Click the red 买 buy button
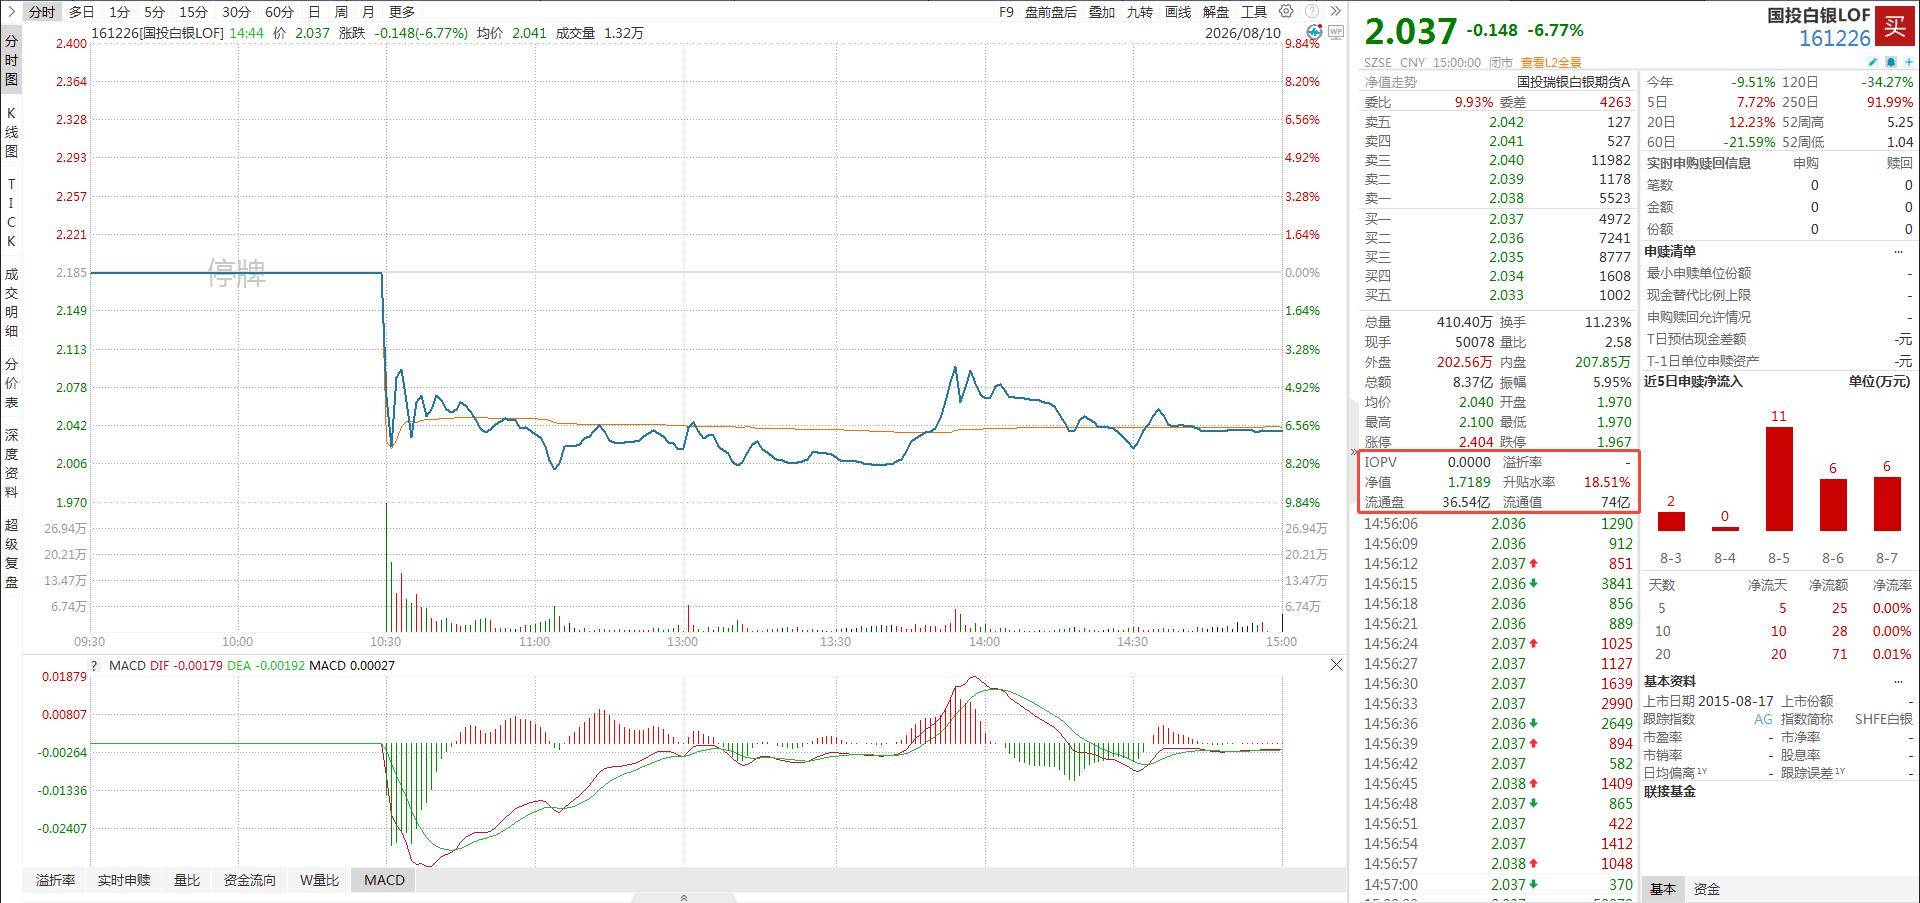This screenshot has height=903, width=1920. 1896,26
